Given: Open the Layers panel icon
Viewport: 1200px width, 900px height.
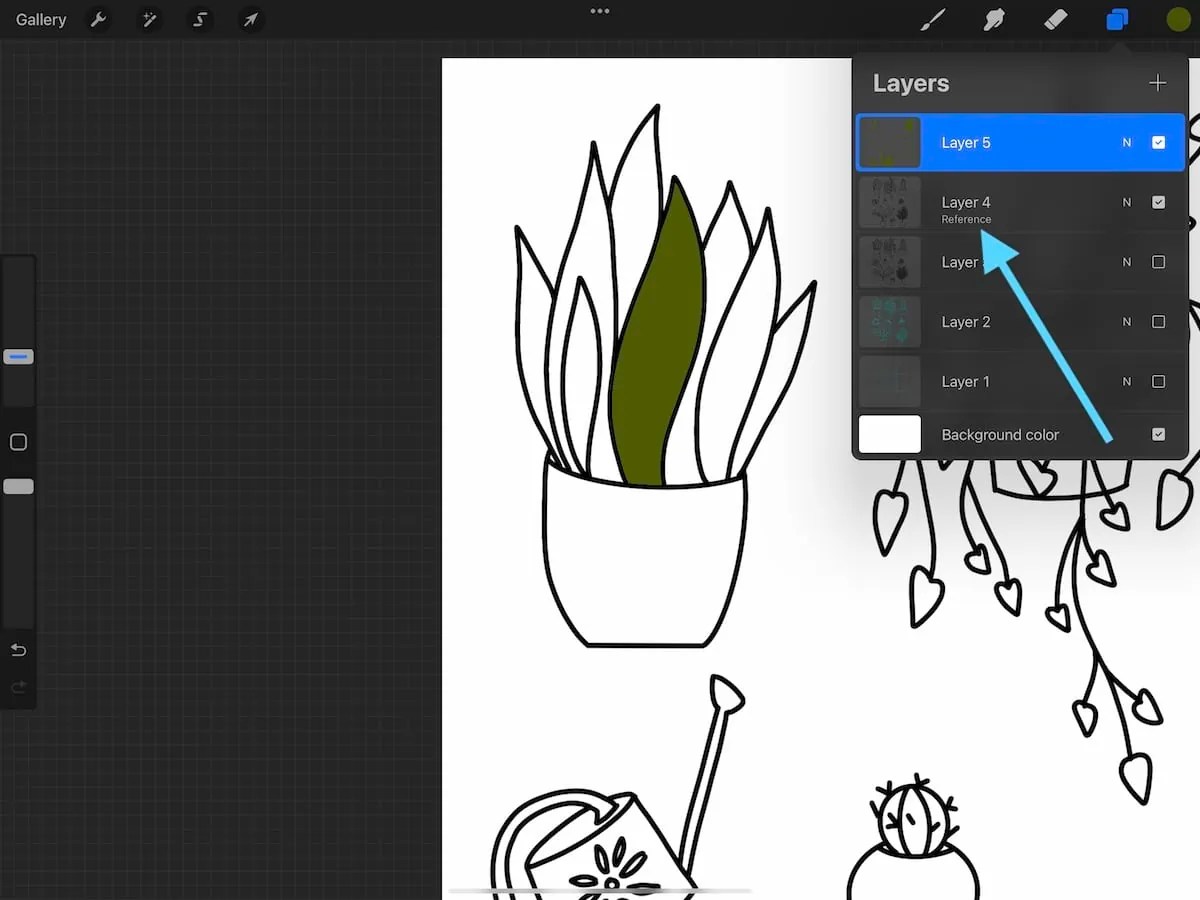Looking at the screenshot, I should [x=1117, y=19].
